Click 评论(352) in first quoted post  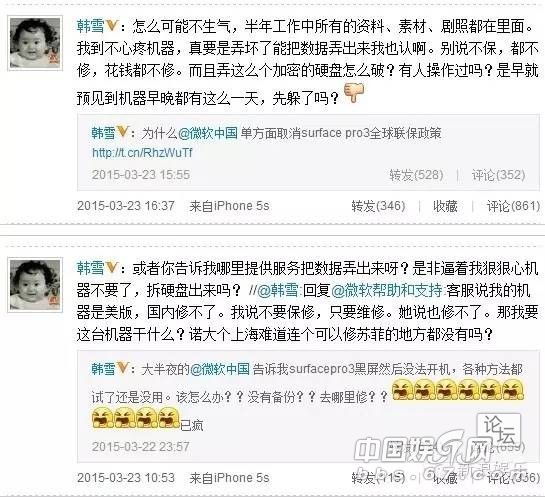[x=498, y=175]
